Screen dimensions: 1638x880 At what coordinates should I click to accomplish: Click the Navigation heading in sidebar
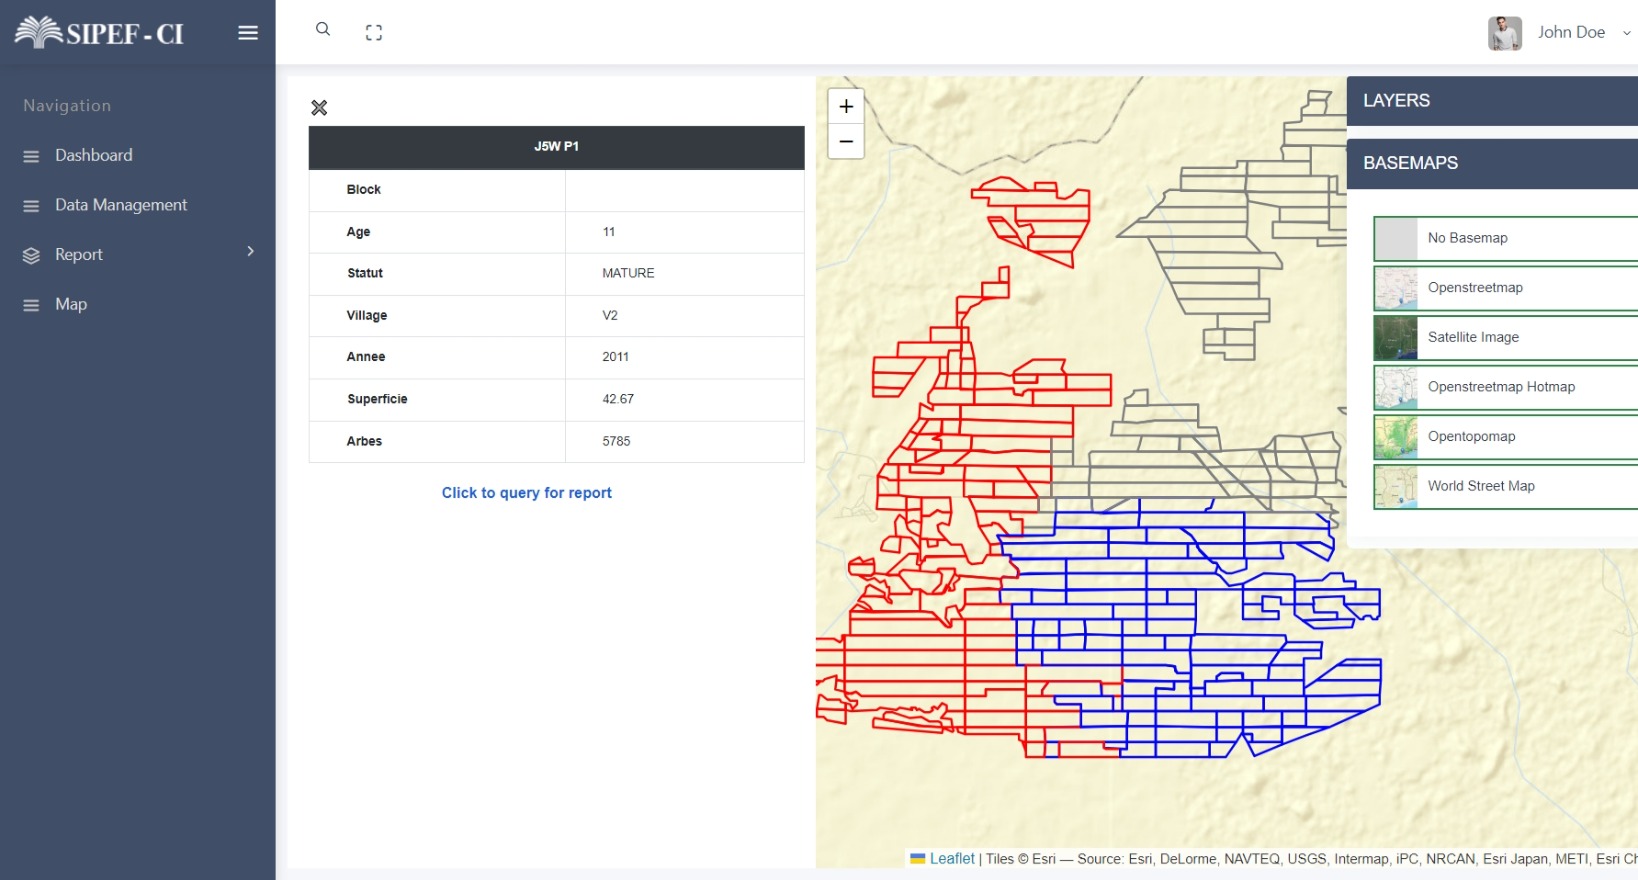(67, 106)
